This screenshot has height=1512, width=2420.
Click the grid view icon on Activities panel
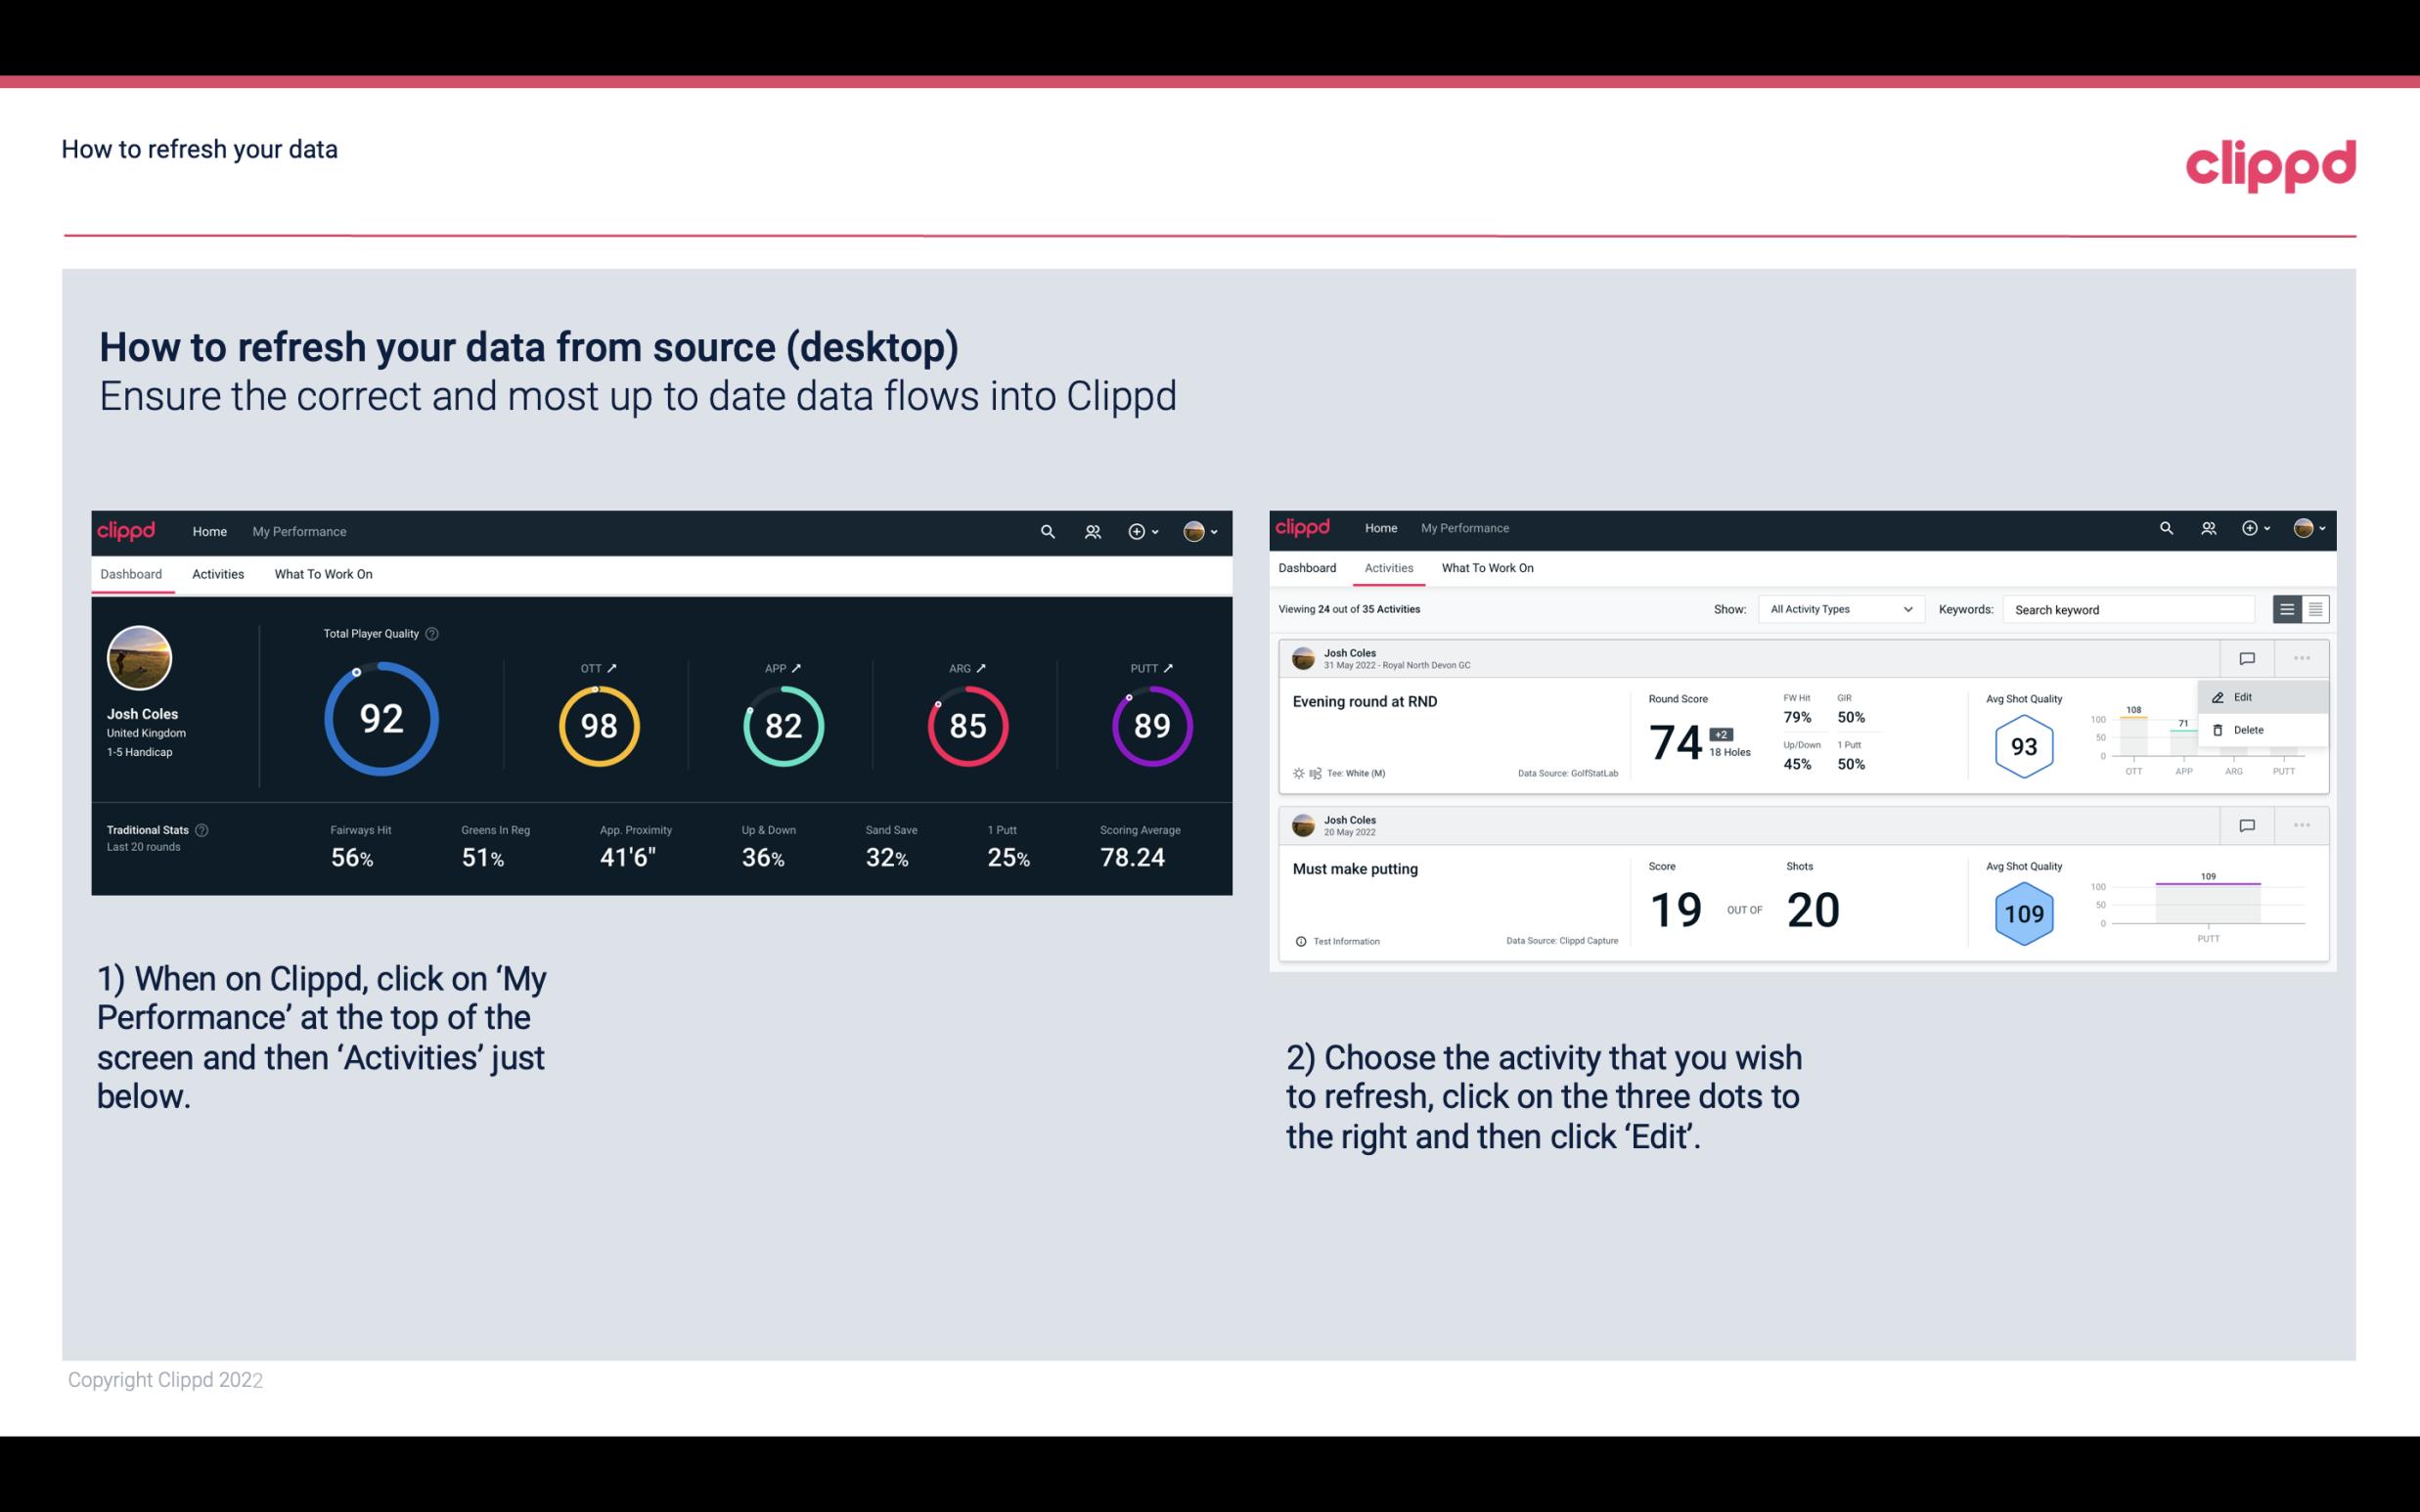tap(2313, 608)
